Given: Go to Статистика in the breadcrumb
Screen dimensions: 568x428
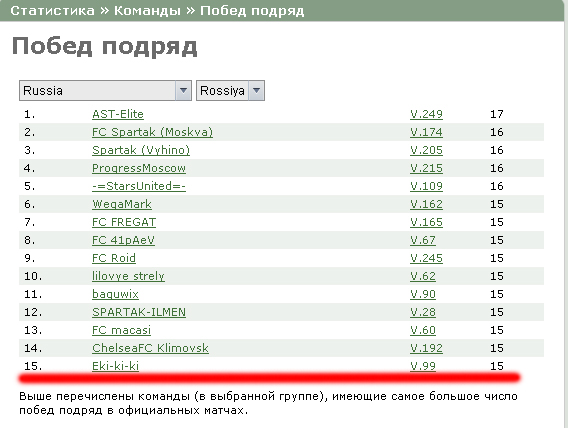Looking at the screenshot, I should [x=53, y=11].
